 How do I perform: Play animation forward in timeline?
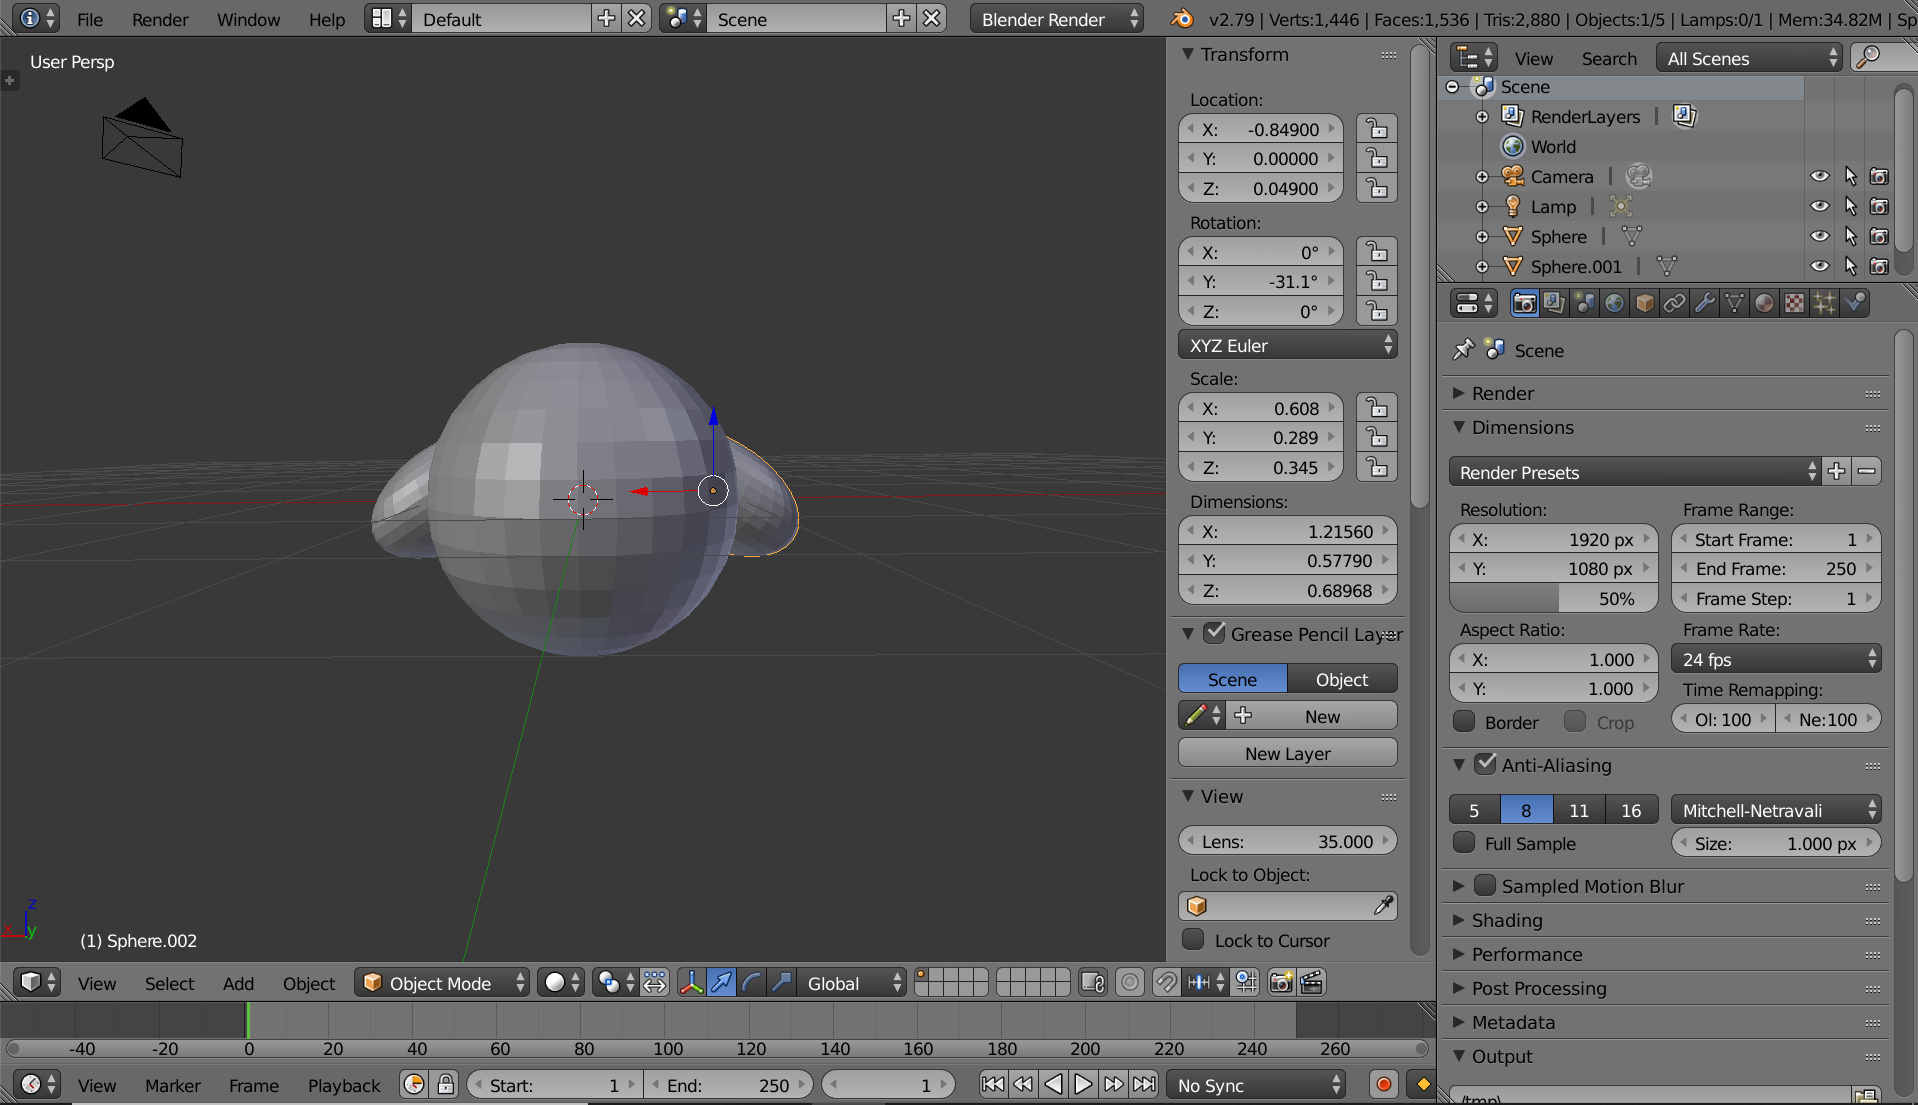click(1083, 1085)
